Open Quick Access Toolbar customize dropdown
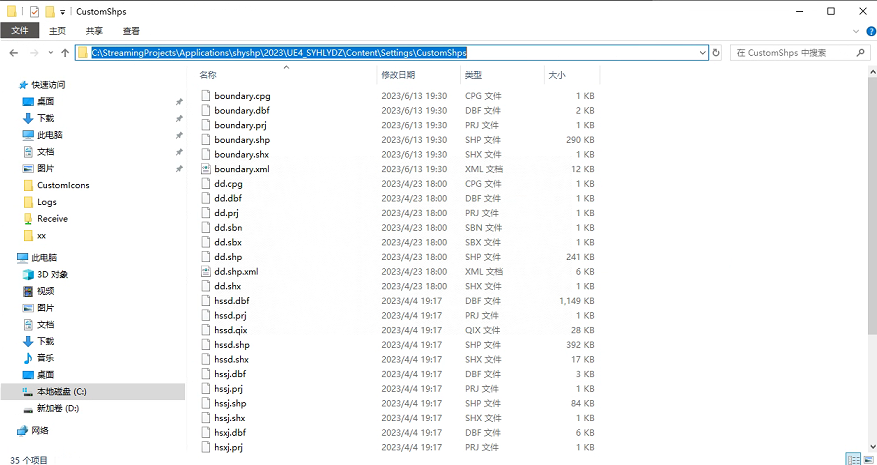 (x=62, y=12)
